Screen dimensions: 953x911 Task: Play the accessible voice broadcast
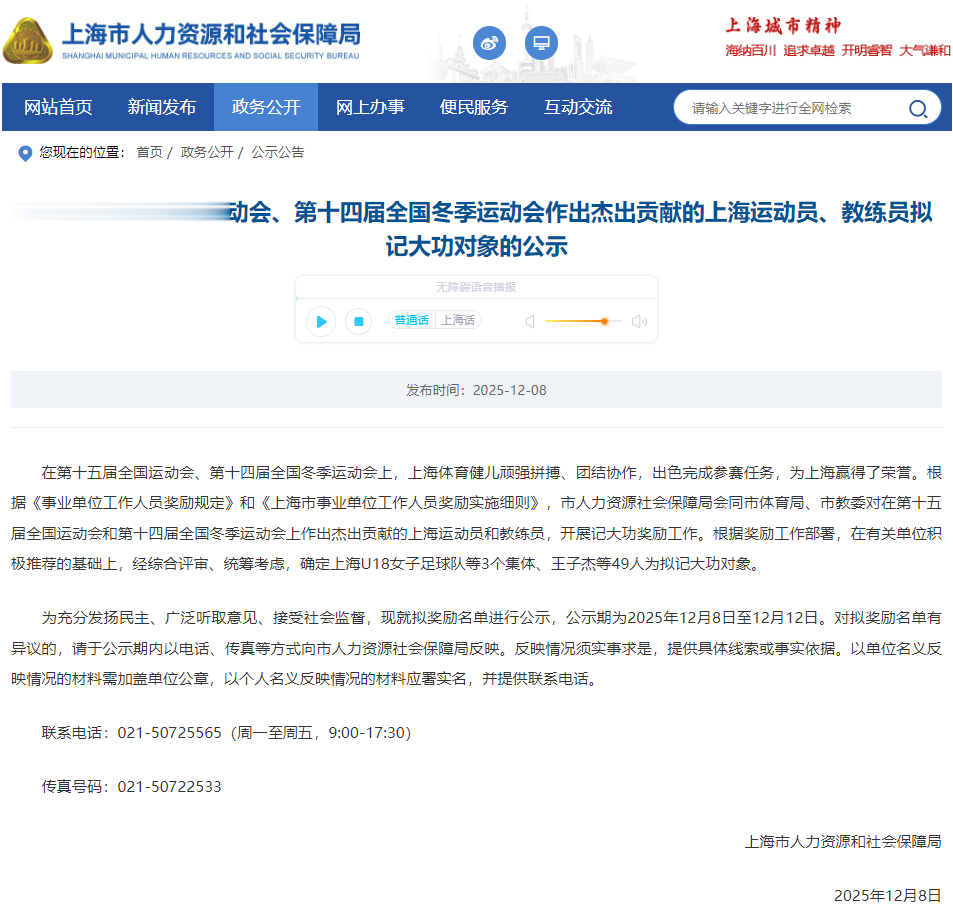320,321
